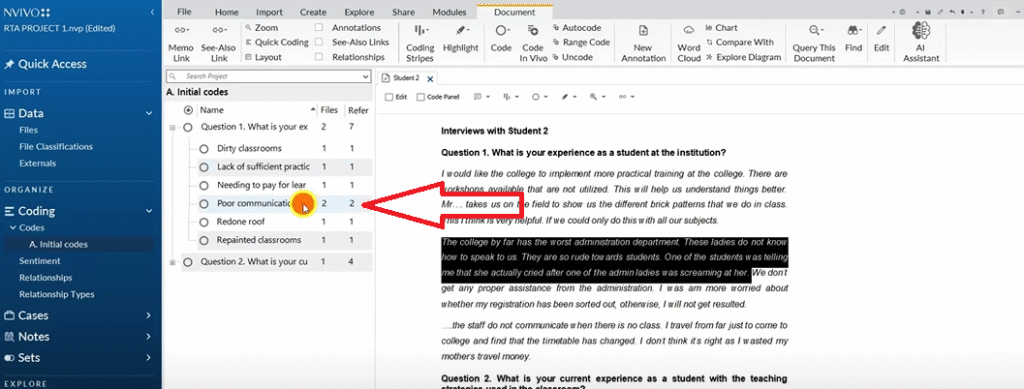Switch to the Create ribbon tab
The height and width of the screenshot is (389, 1024).
pos(313,12)
